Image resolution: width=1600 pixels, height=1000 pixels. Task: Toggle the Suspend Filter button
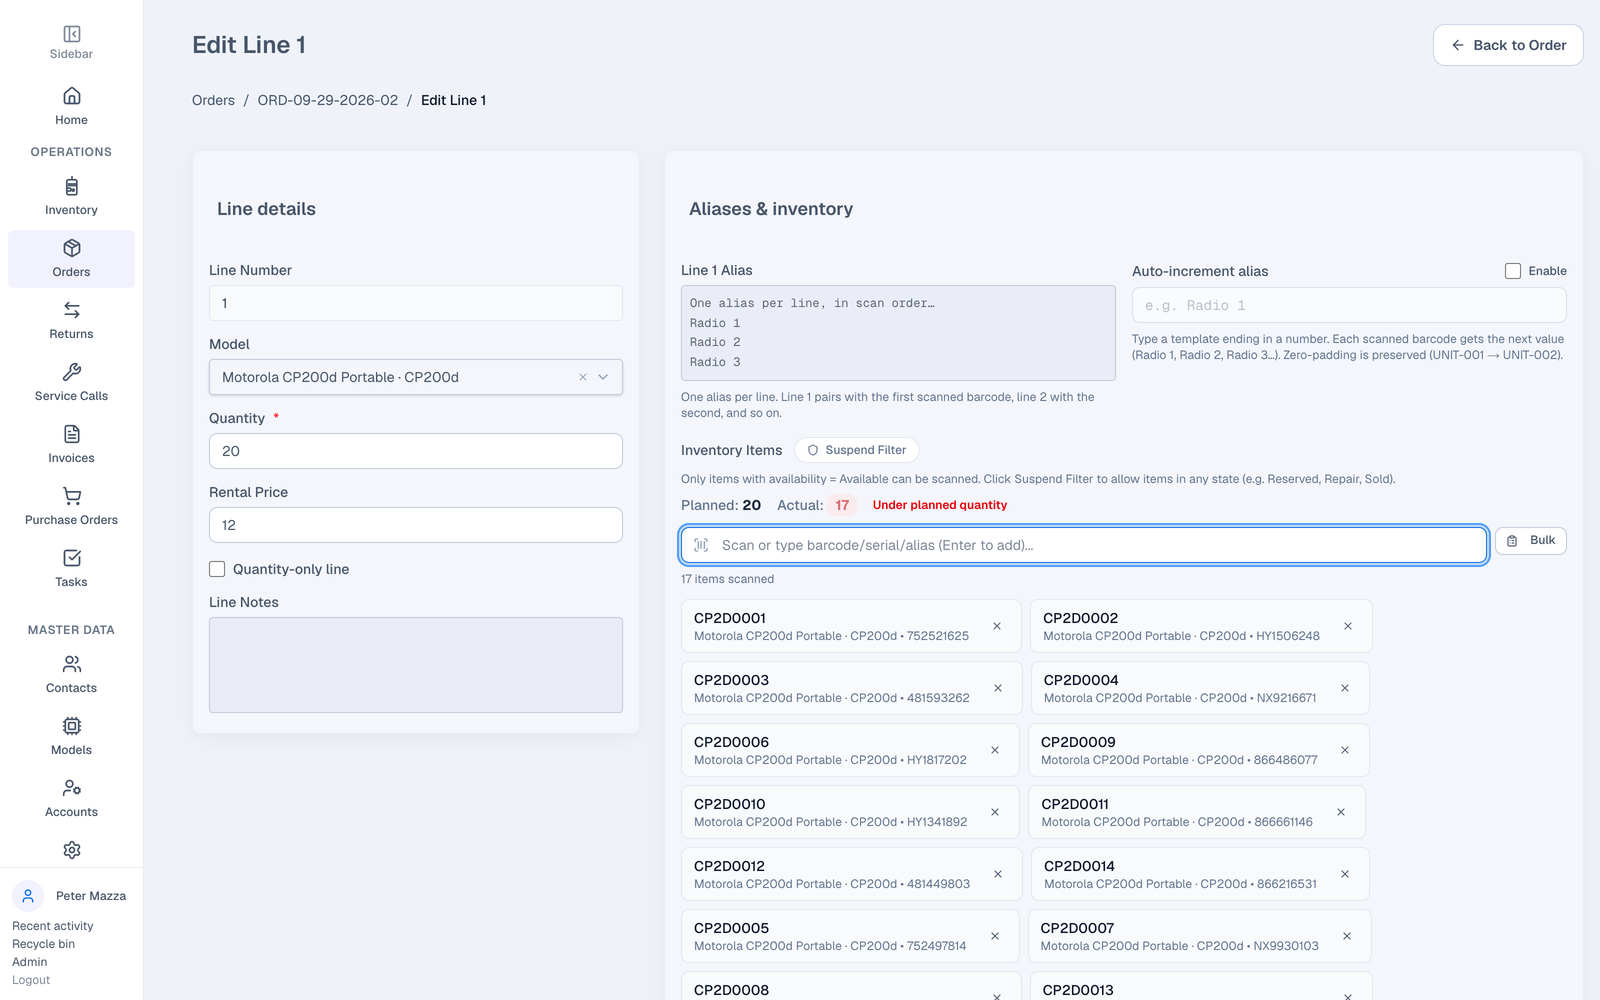point(857,450)
